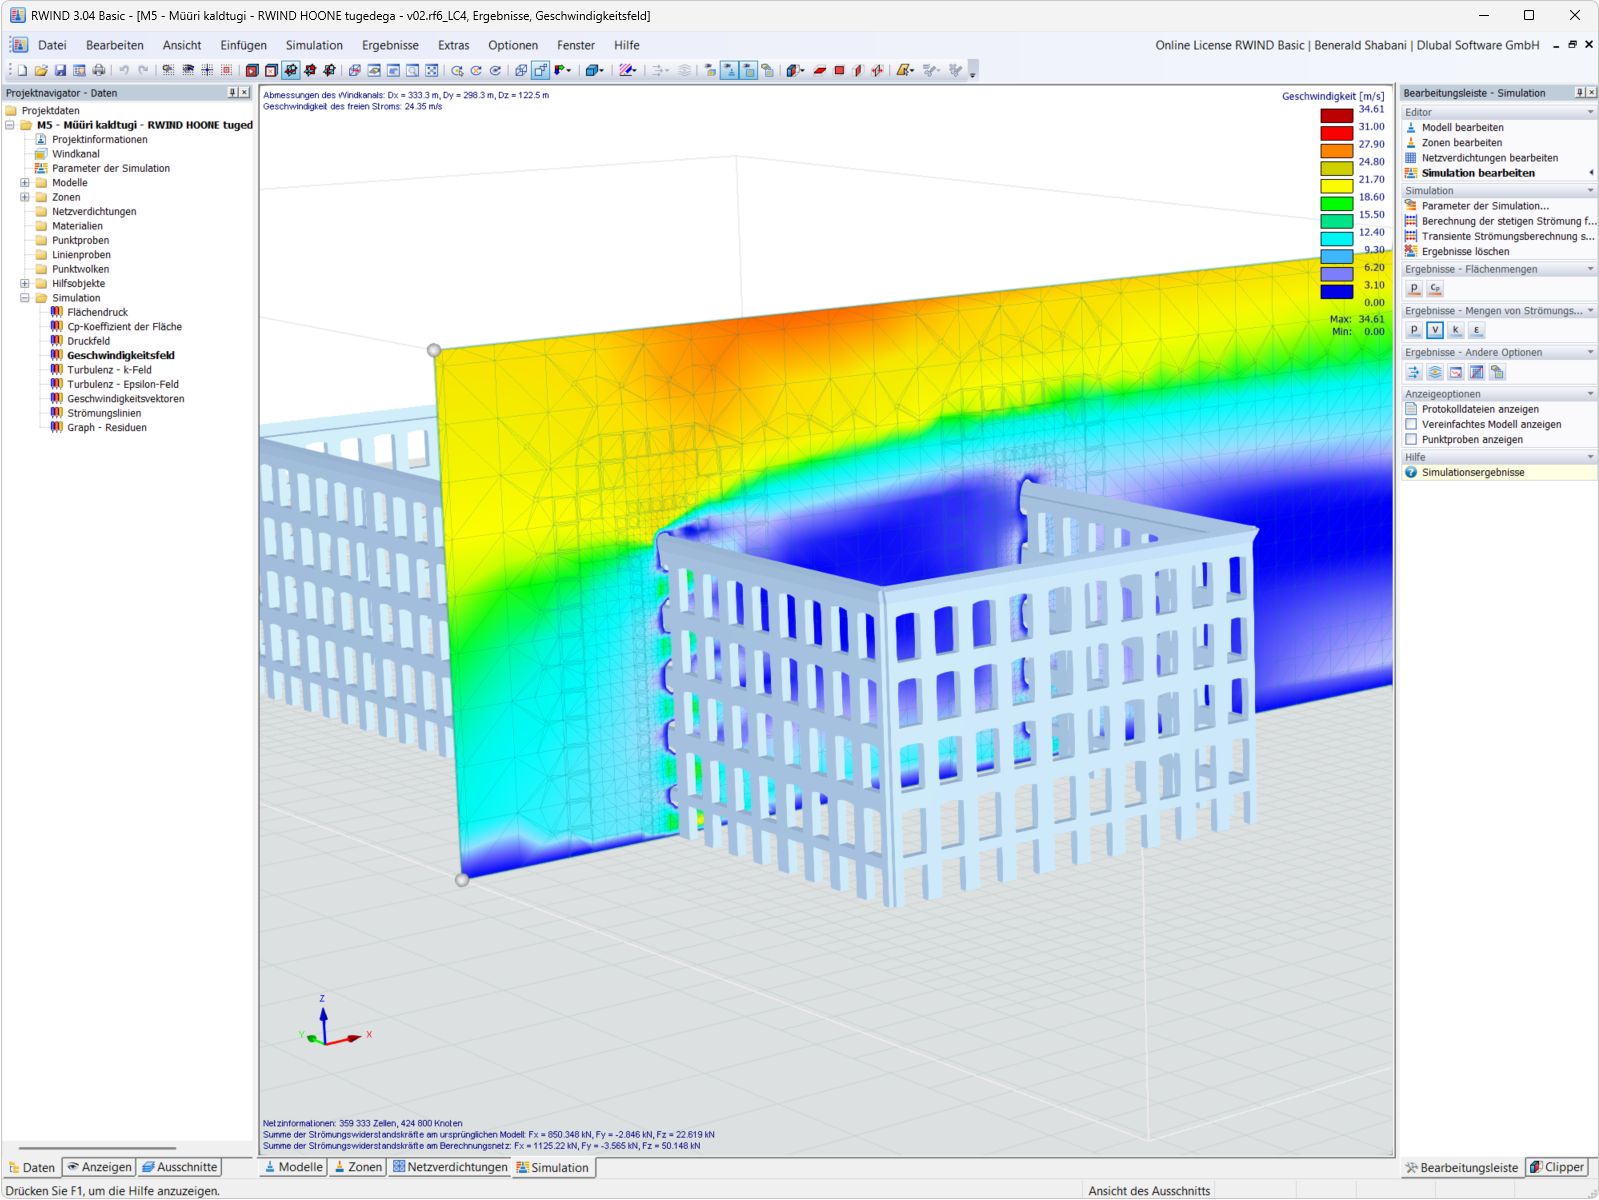Viewport: 1599px width, 1200px height.
Task: Start Berechnung der stetigen Strömung
Action: (x=1509, y=221)
